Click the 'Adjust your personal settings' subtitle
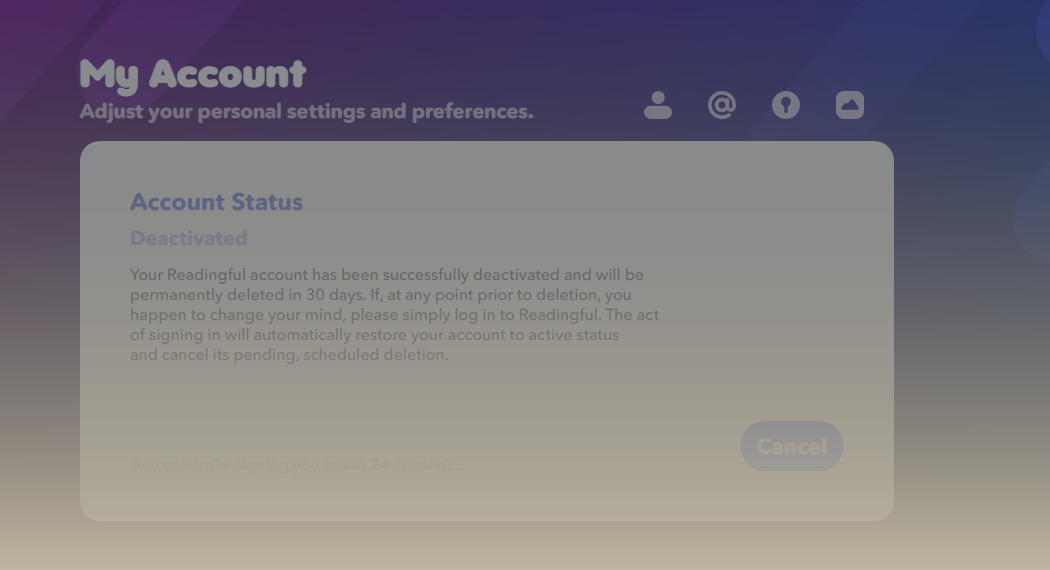This screenshot has height=570, width=1050. (x=307, y=111)
